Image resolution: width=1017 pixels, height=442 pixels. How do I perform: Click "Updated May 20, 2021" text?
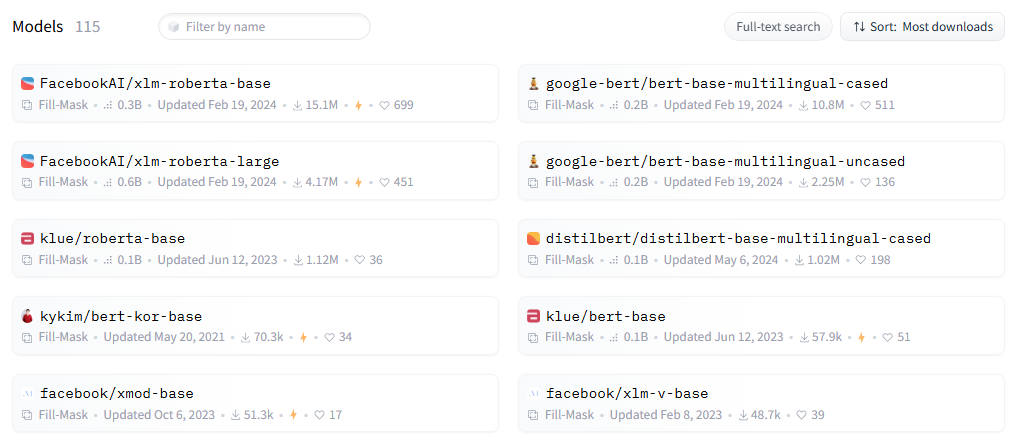click(164, 338)
